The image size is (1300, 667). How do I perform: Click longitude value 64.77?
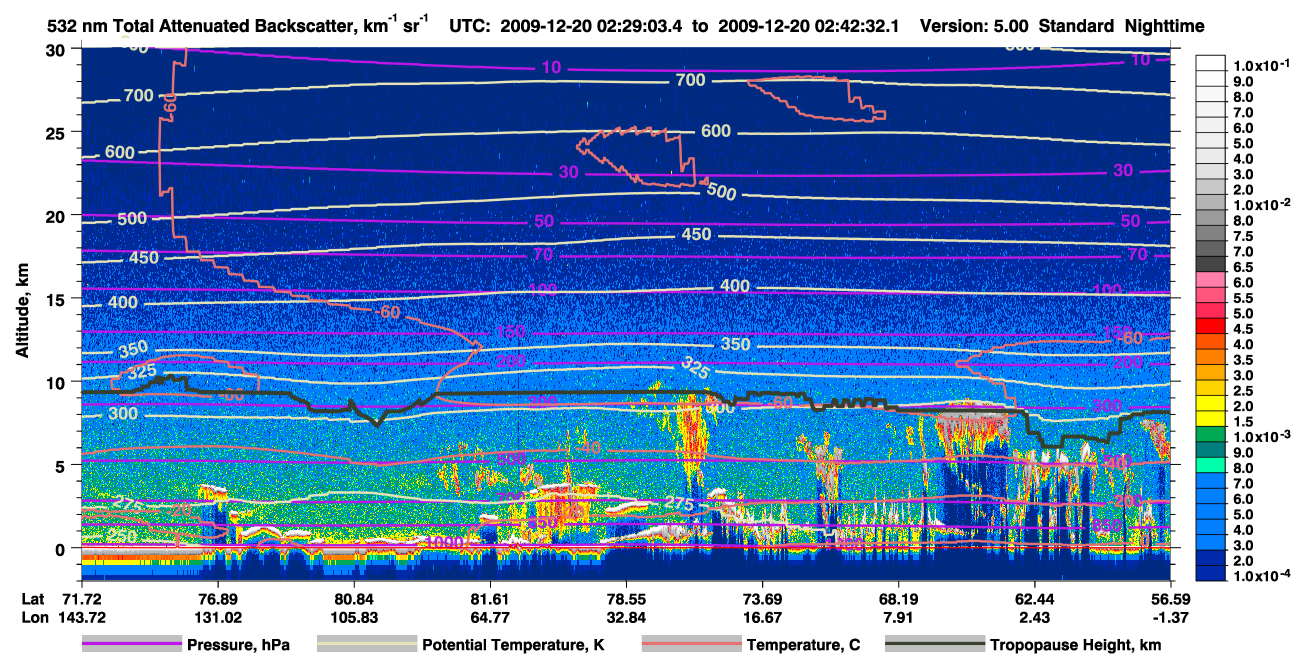tap(490, 617)
